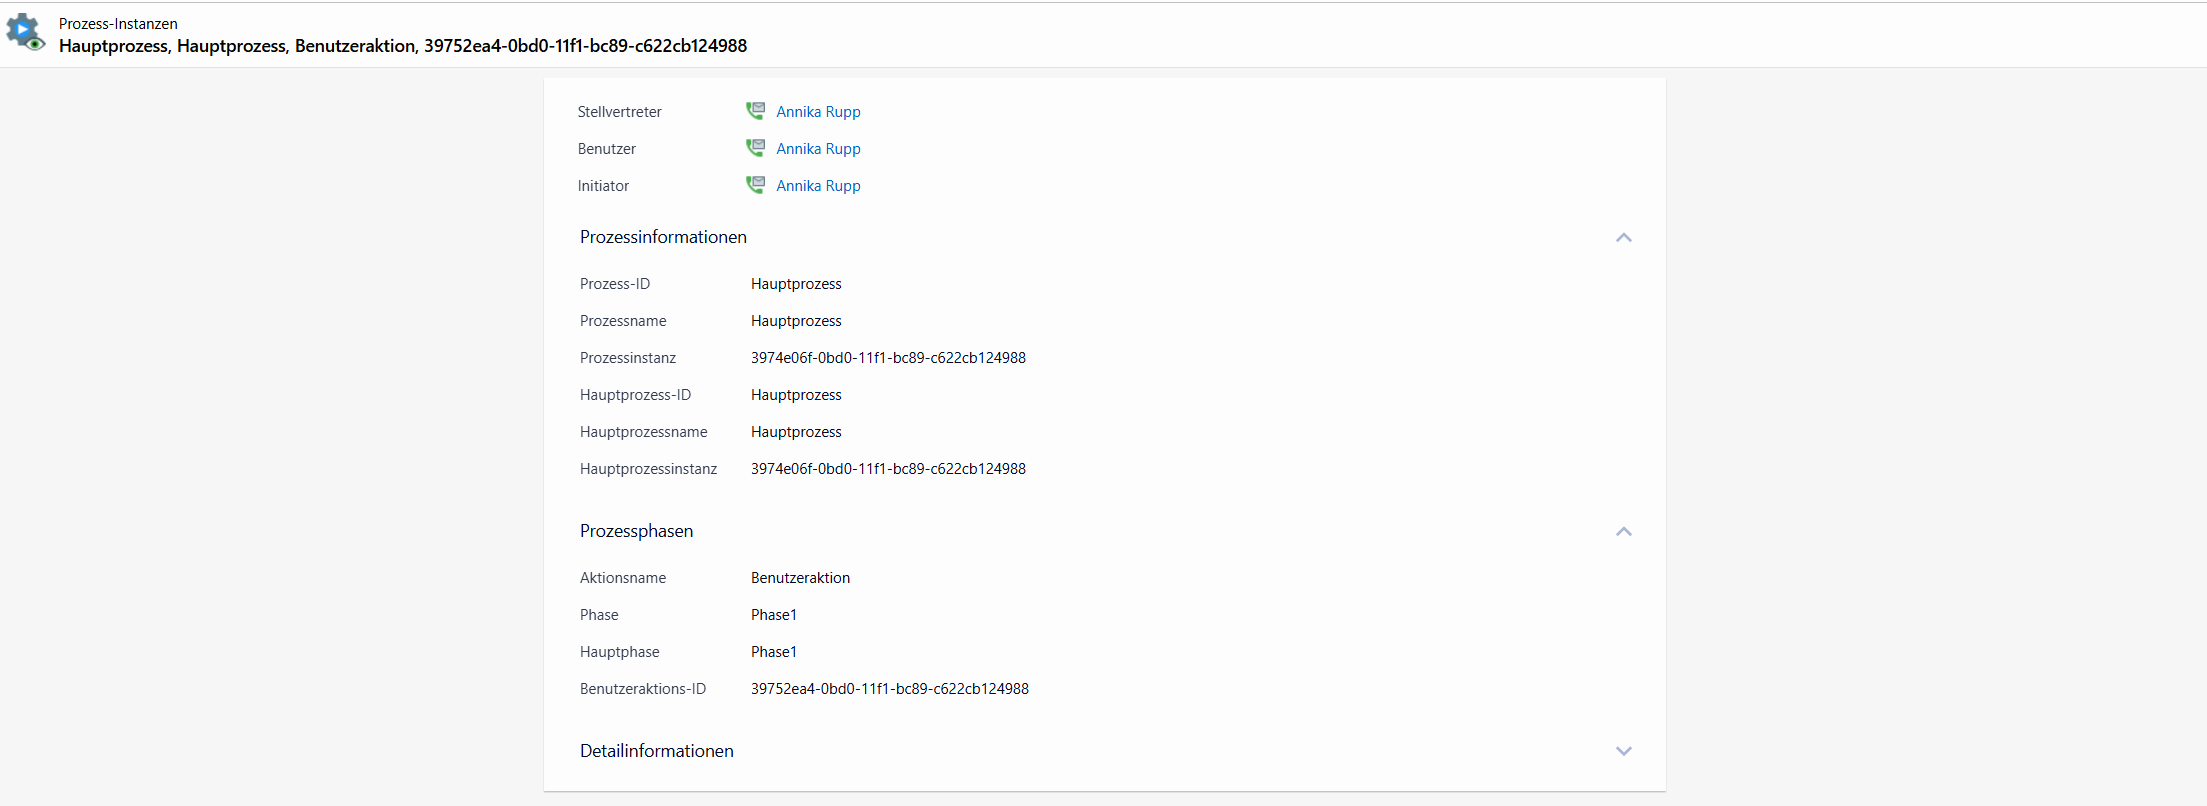Open Annika Rupp link for Stellvertreter

pyautogui.click(x=818, y=112)
